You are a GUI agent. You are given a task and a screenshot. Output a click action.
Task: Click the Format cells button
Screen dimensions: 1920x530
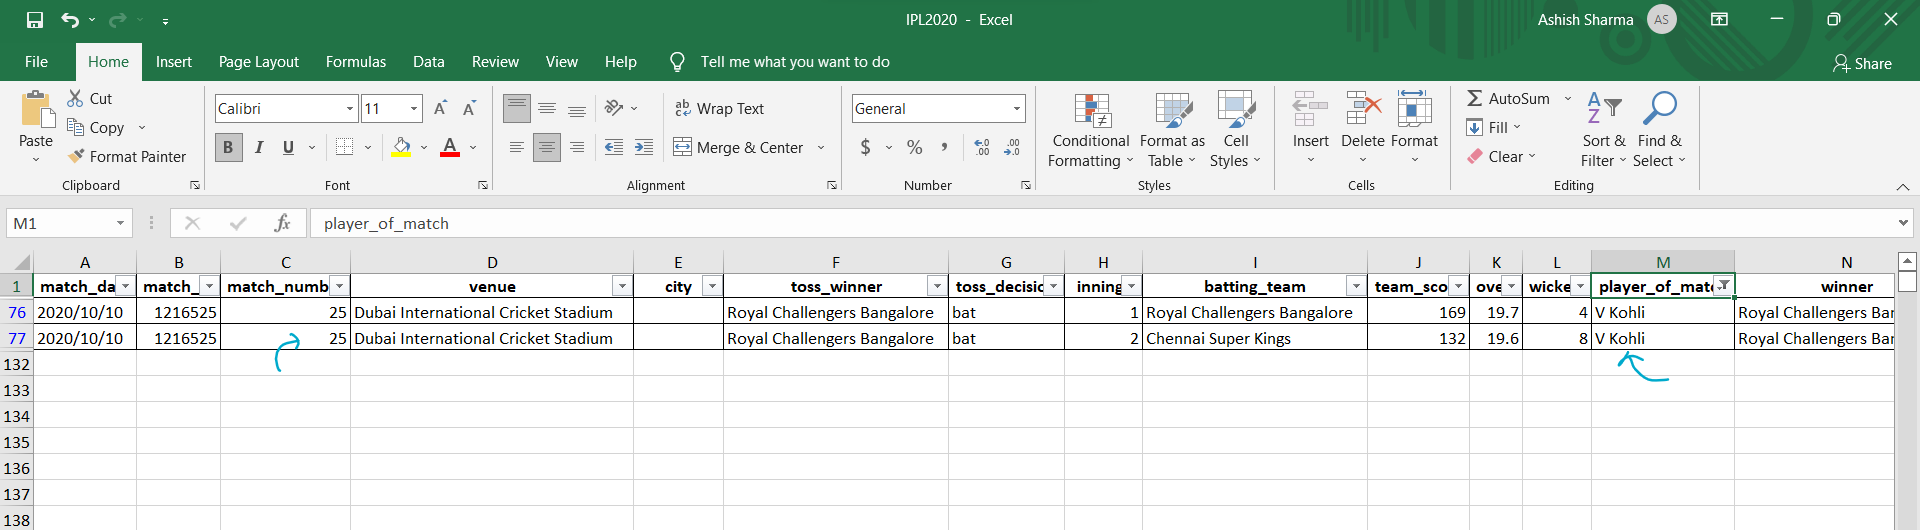[1414, 128]
